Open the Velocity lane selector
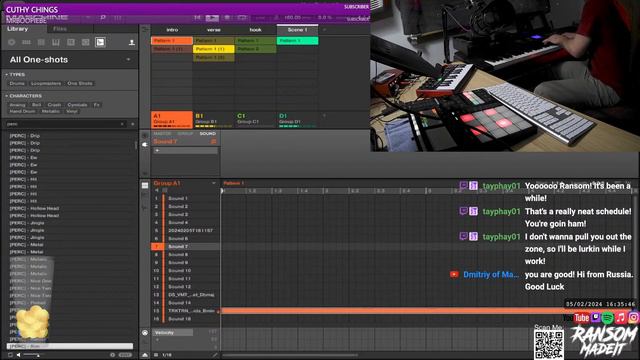Image resolution: width=640 pixels, height=360 pixels. [x=173, y=333]
